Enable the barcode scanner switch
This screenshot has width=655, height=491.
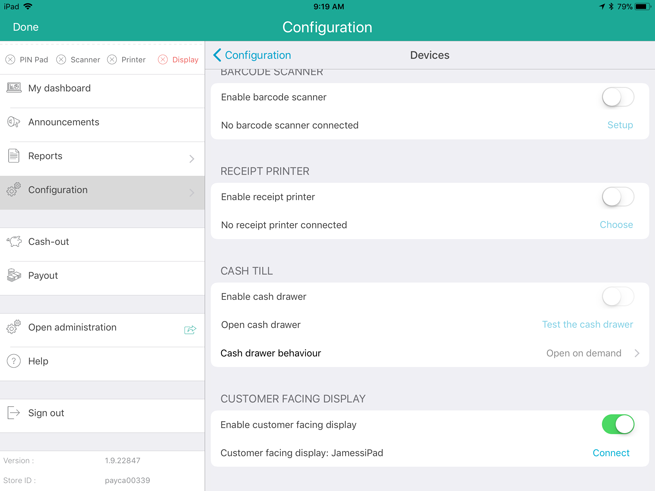click(x=617, y=97)
